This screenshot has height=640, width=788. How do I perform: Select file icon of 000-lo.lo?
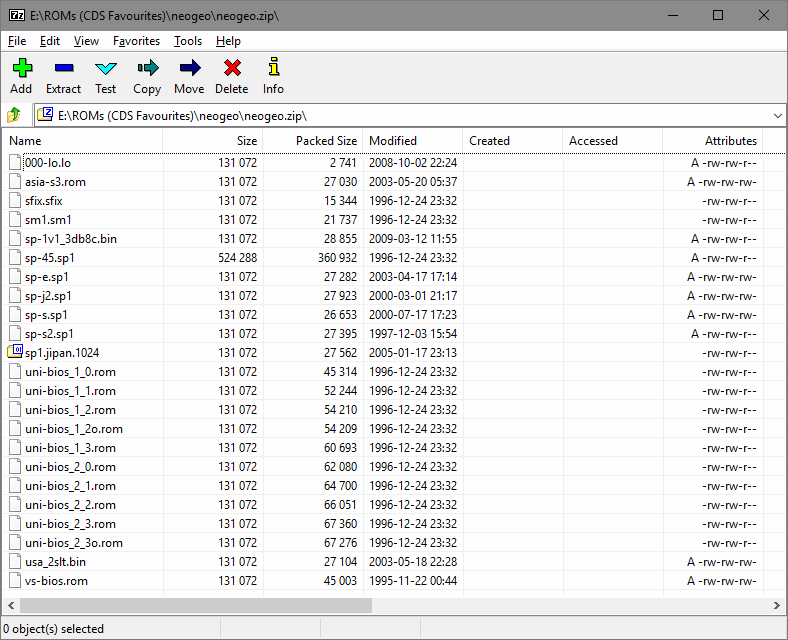tap(15, 162)
